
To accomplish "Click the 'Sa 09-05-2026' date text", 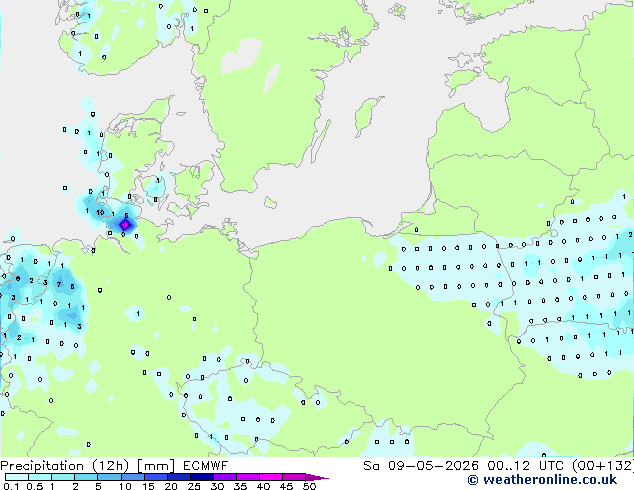I will 421,466.
